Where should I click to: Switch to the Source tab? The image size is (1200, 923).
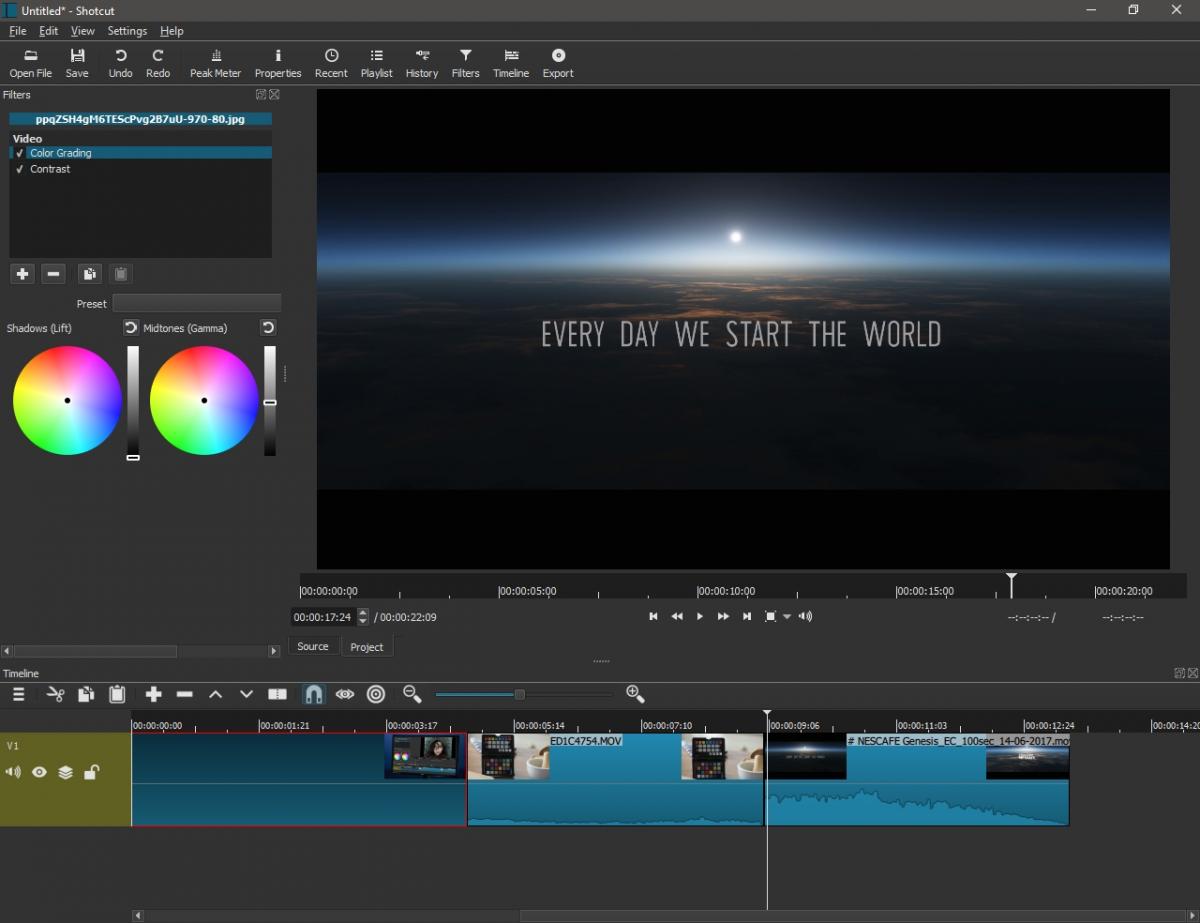(x=313, y=647)
